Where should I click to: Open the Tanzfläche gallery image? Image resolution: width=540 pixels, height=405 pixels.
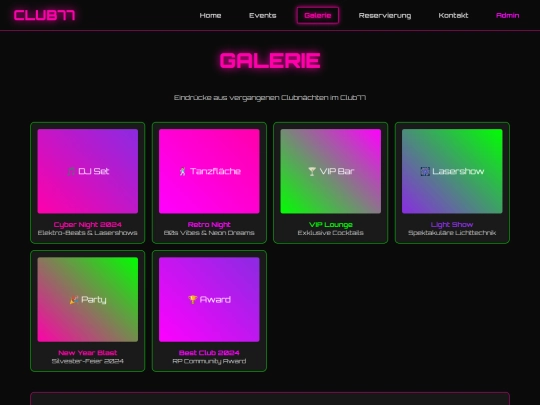point(209,171)
